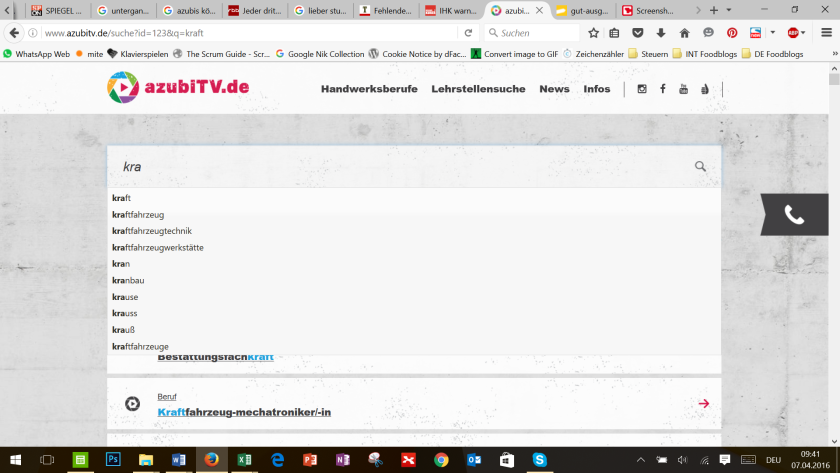Screen dimensions: 840x473
Task: Open a new tab with plus button
Action: 714,10
